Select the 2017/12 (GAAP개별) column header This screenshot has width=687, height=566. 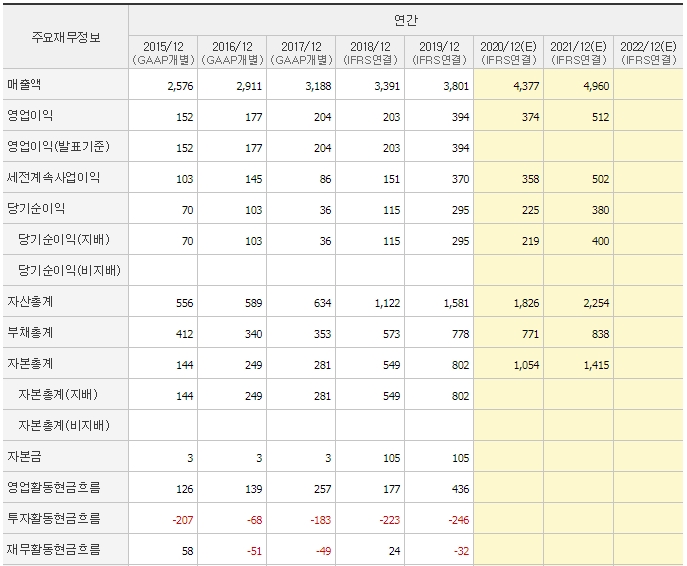301,53
